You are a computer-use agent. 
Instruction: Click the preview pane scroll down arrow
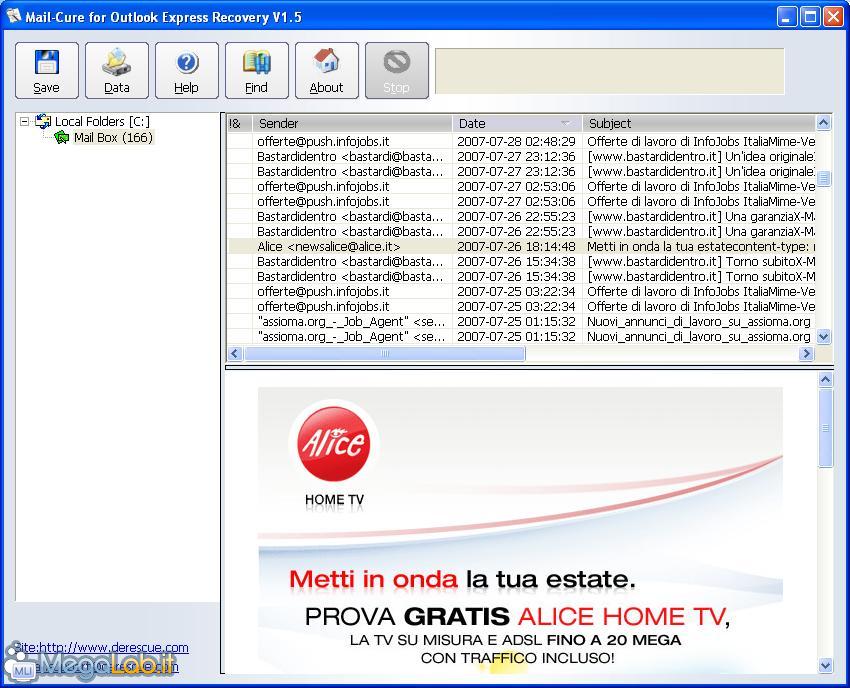pos(825,665)
